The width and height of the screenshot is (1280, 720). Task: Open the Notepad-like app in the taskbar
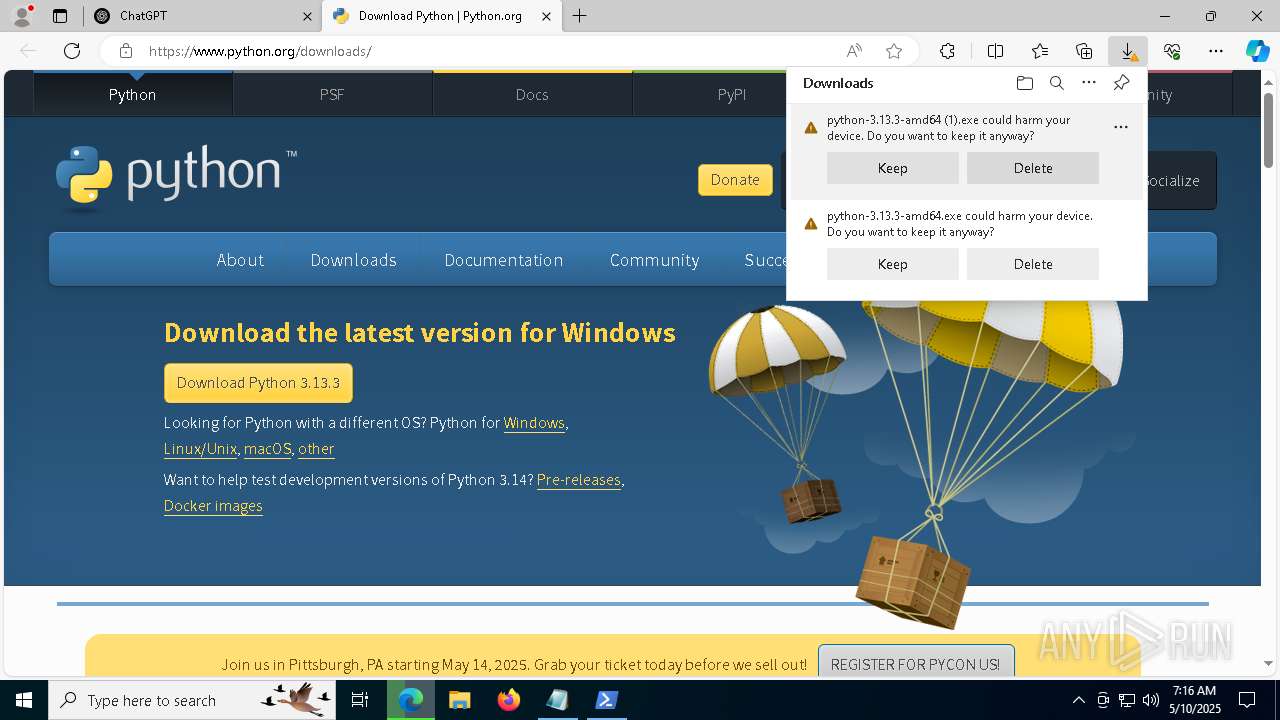coord(558,700)
